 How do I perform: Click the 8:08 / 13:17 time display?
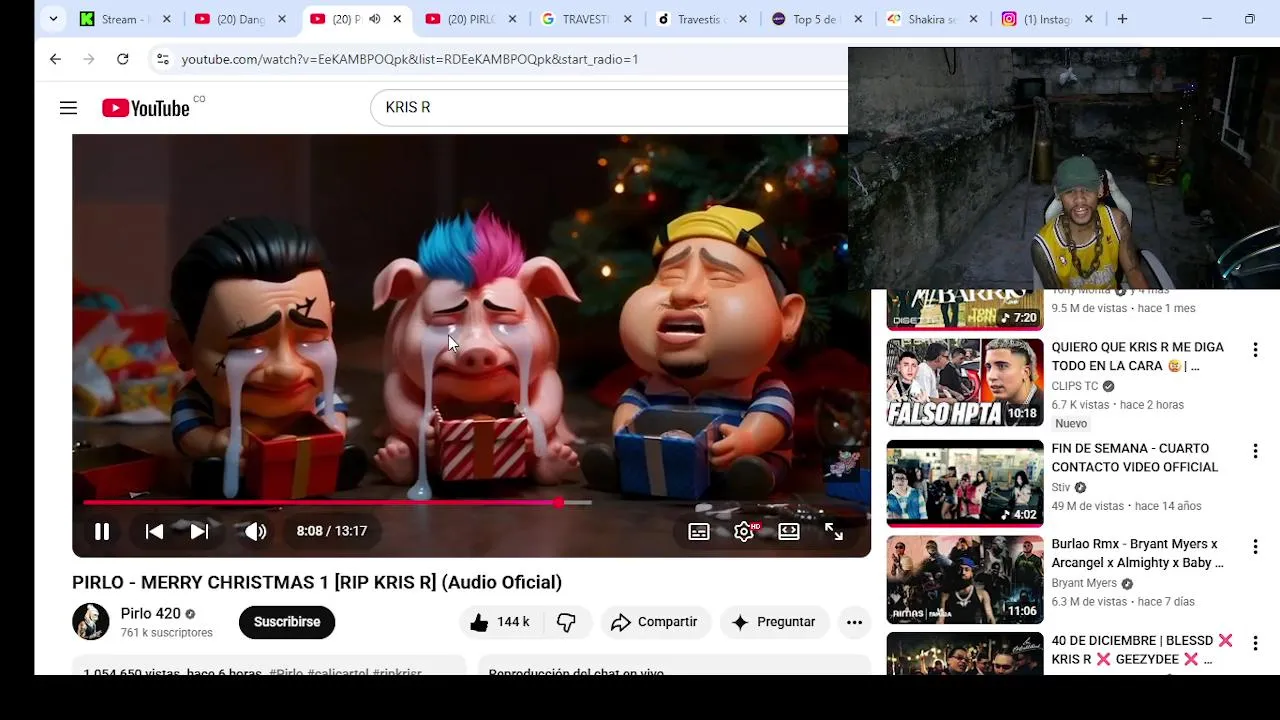point(332,531)
